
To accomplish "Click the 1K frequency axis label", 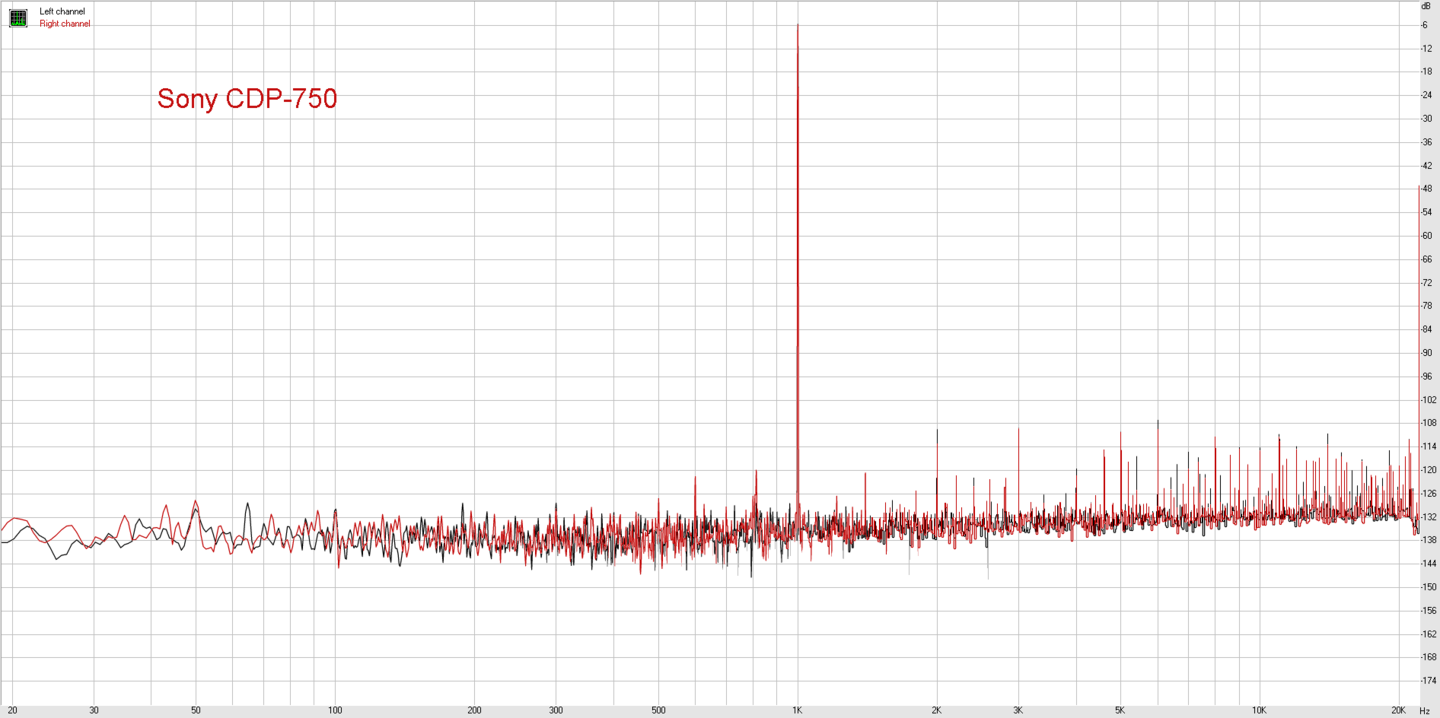I will (x=797, y=710).
